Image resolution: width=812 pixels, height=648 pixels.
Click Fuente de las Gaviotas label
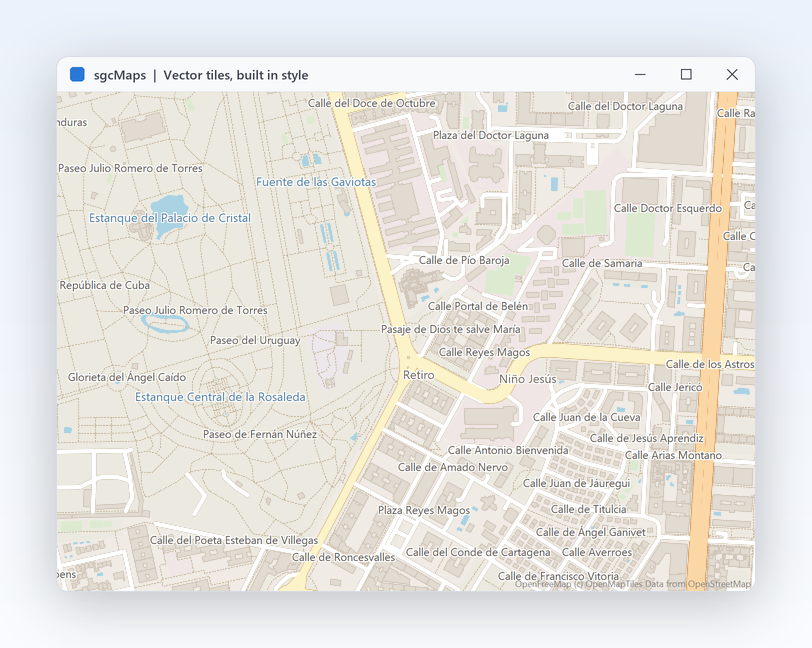pyautogui.click(x=316, y=182)
